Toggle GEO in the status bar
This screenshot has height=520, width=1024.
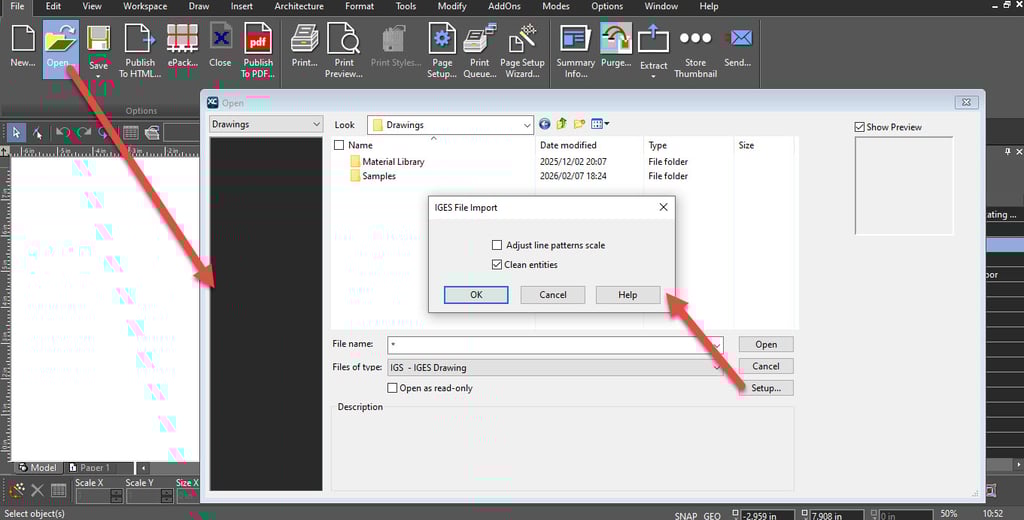(712, 515)
